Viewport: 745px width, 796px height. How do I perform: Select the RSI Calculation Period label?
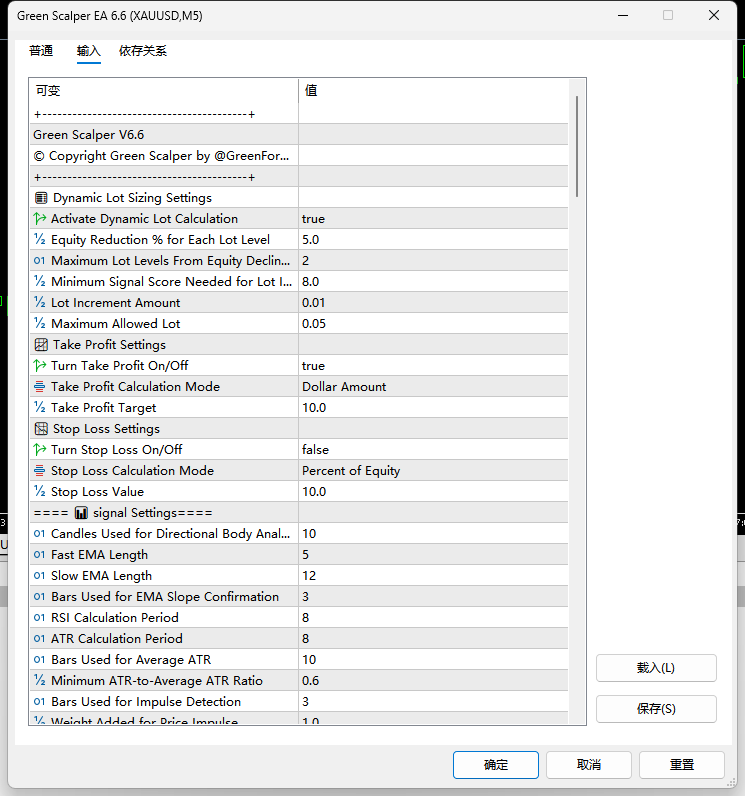pyautogui.click(x=115, y=617)
